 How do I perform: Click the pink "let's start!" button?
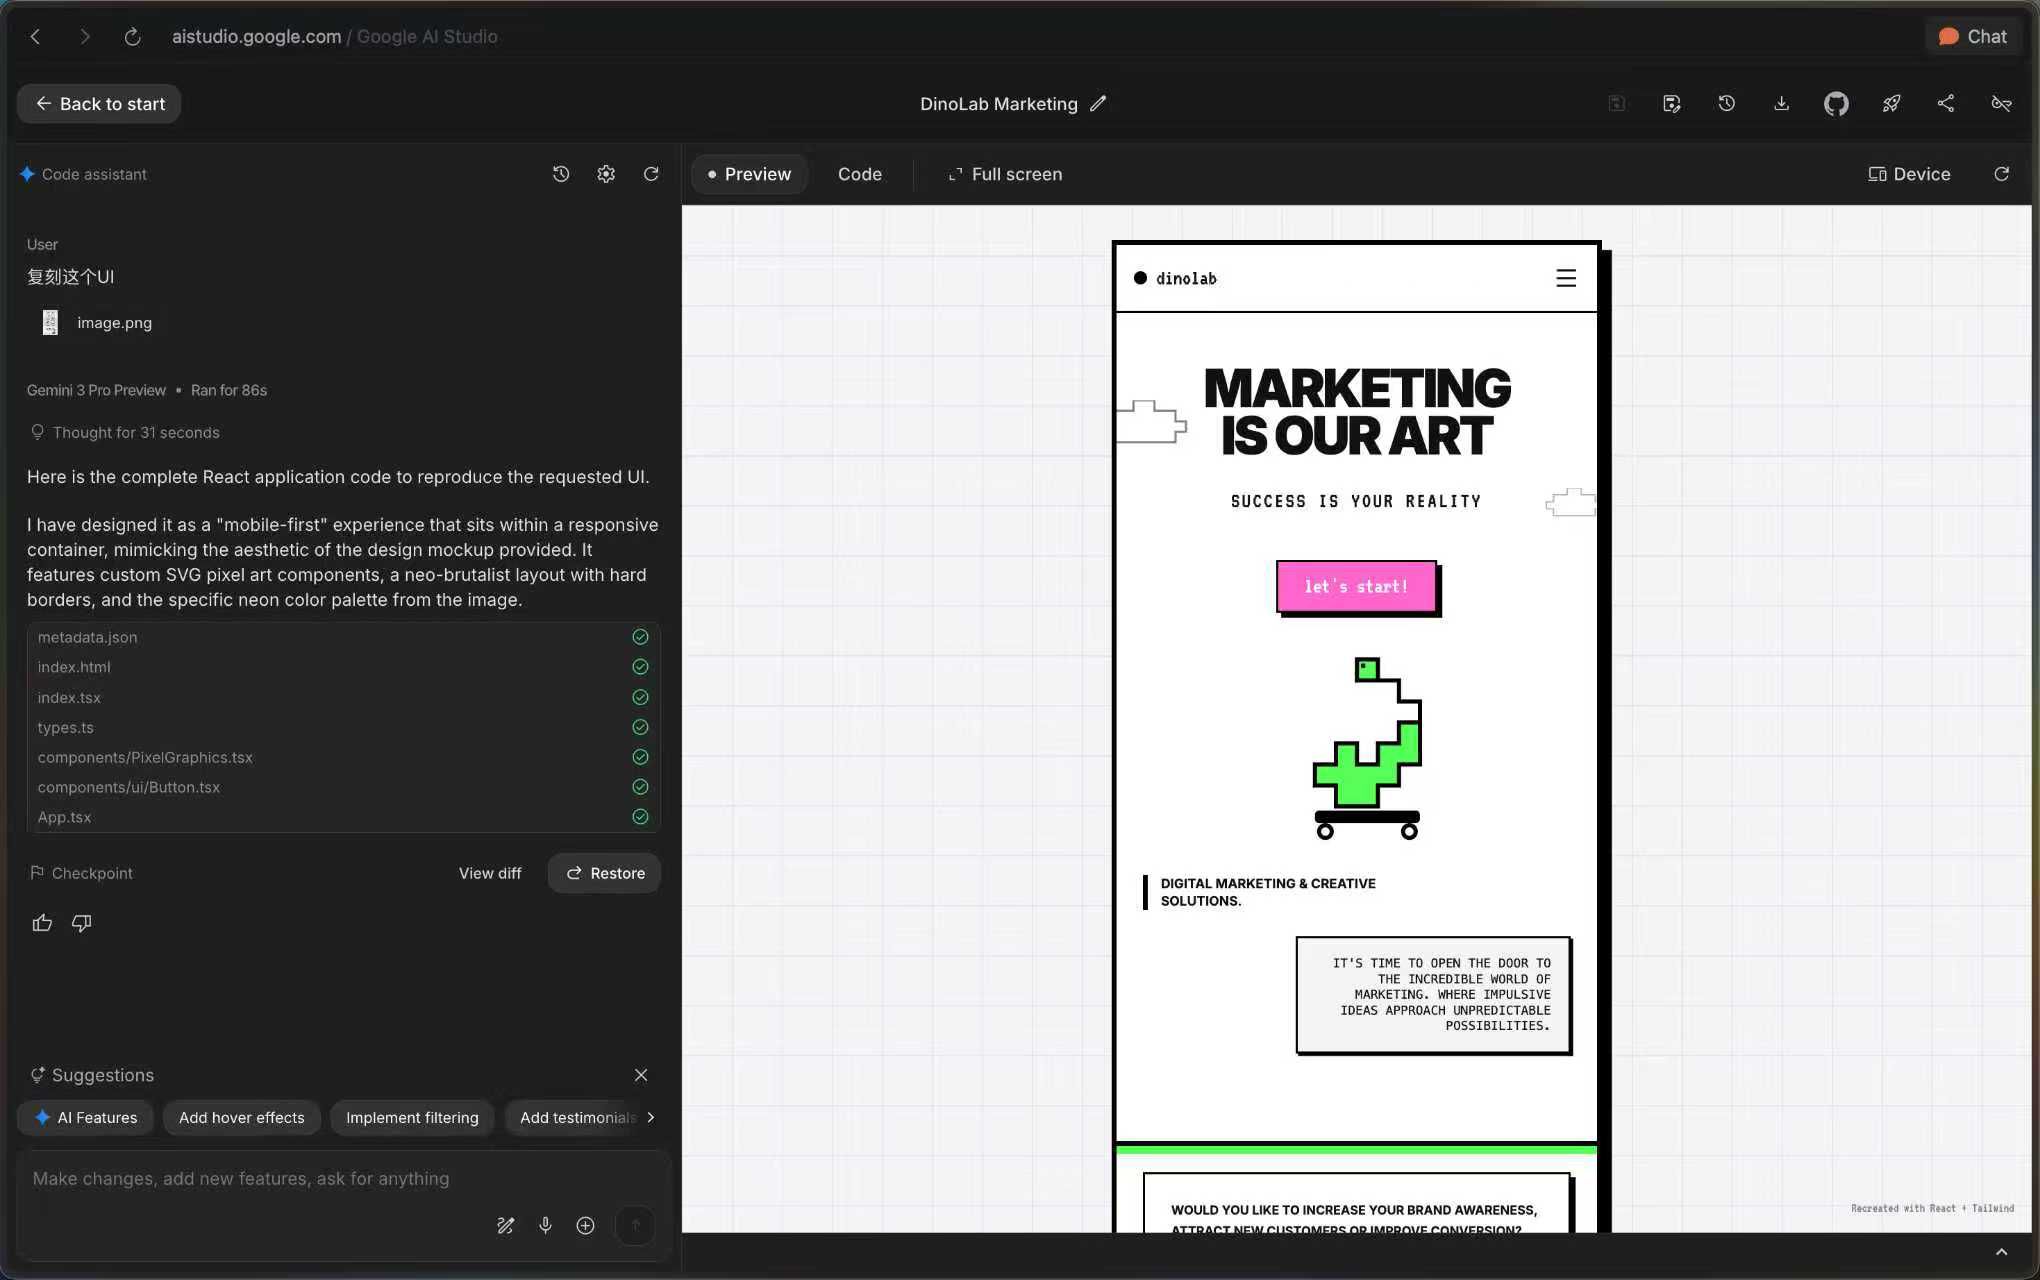pos(1356,587)
